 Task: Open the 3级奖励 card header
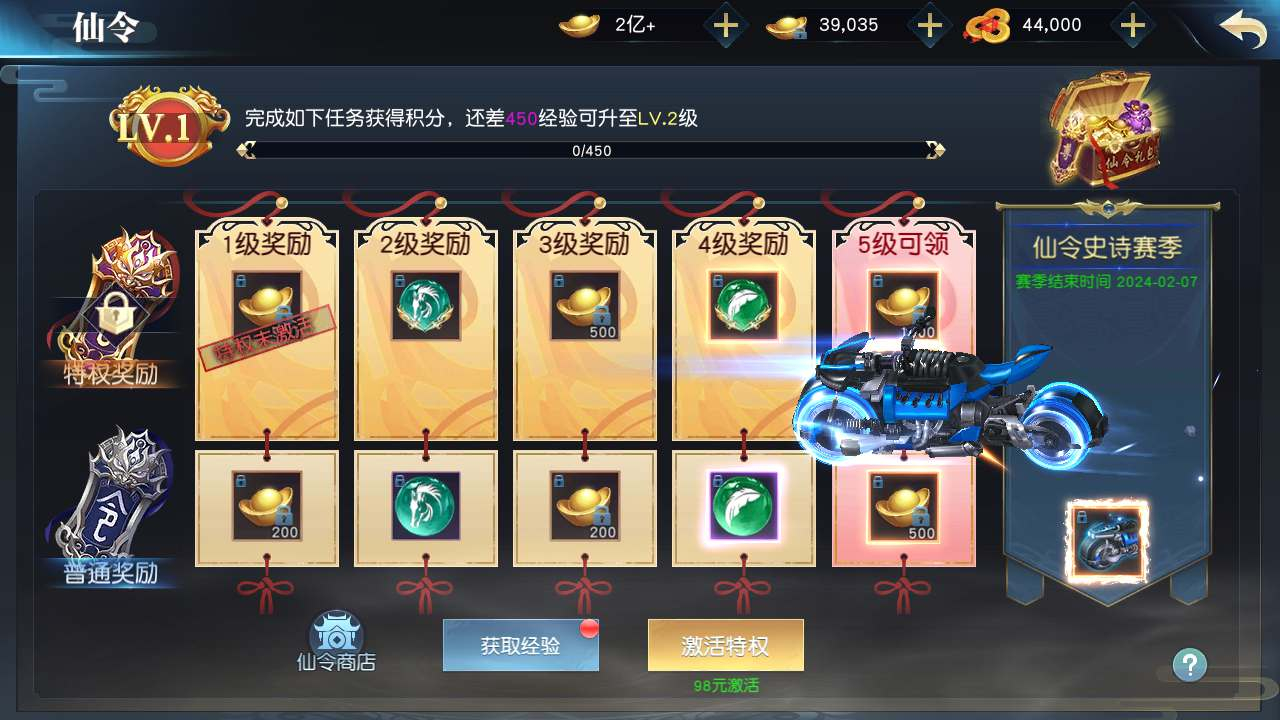(585, 243)
